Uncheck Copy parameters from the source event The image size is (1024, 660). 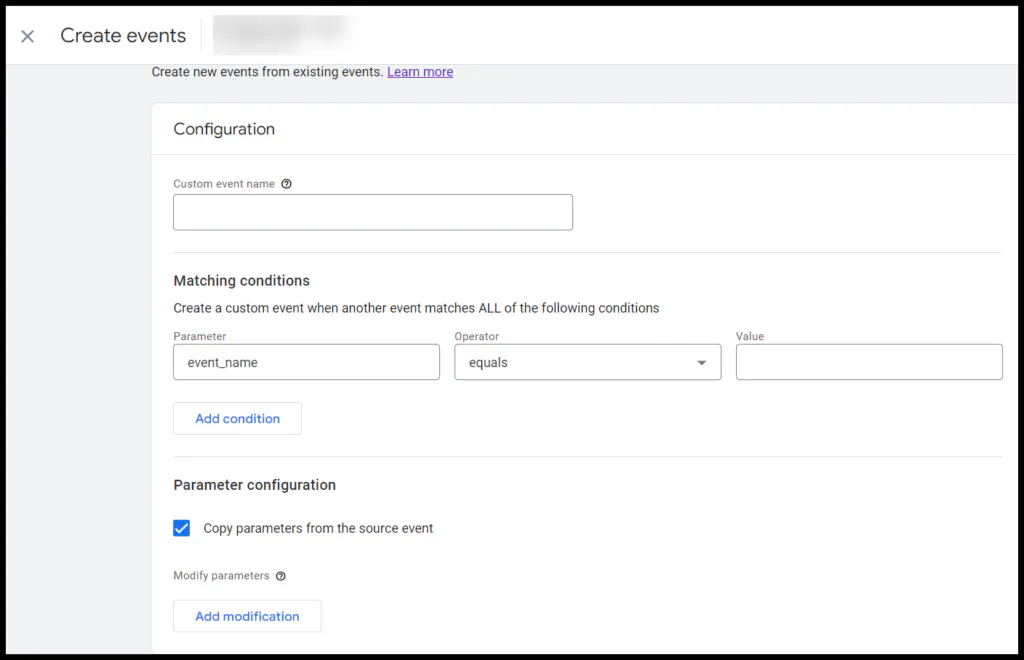click(182, 528)
